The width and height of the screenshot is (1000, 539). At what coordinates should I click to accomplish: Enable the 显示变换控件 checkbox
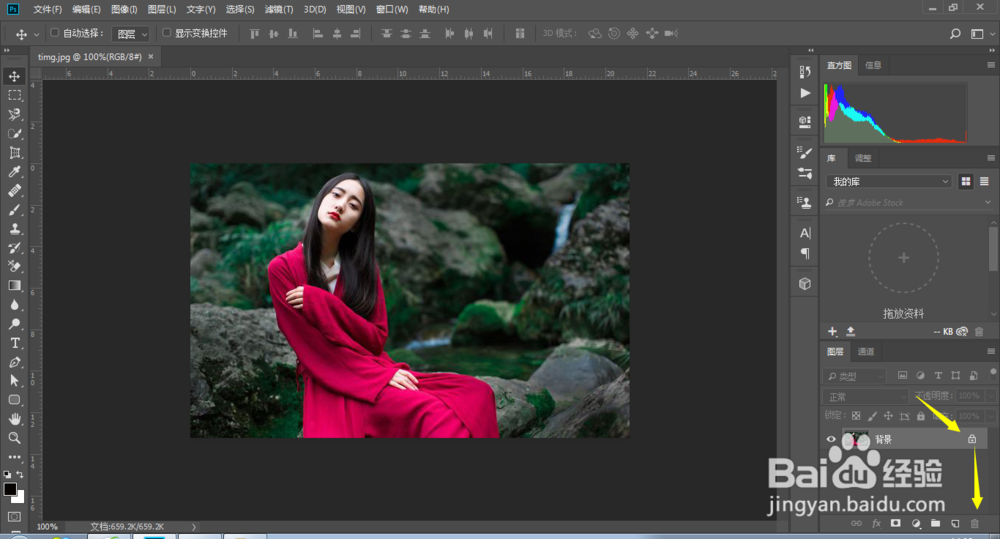[x=166, y=33]
